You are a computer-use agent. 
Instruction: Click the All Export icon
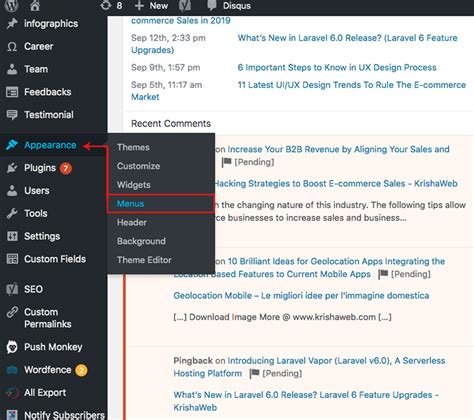12,393
